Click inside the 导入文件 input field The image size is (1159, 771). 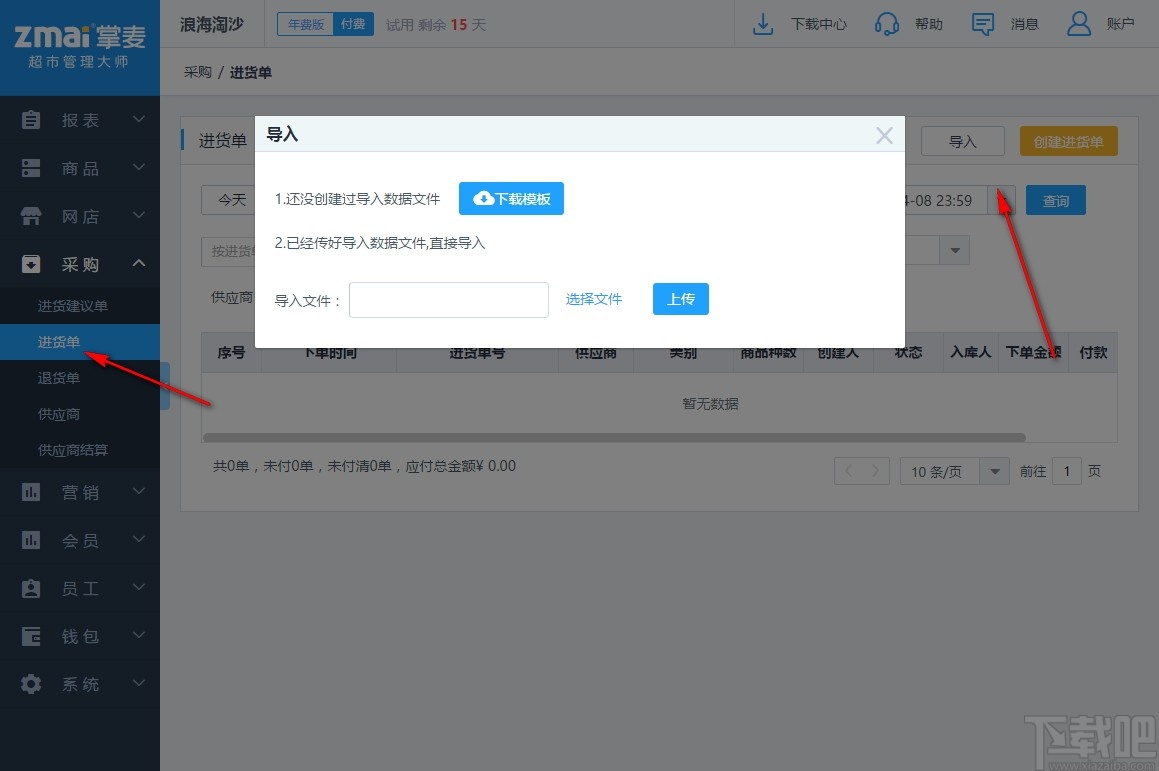point(448,299)
